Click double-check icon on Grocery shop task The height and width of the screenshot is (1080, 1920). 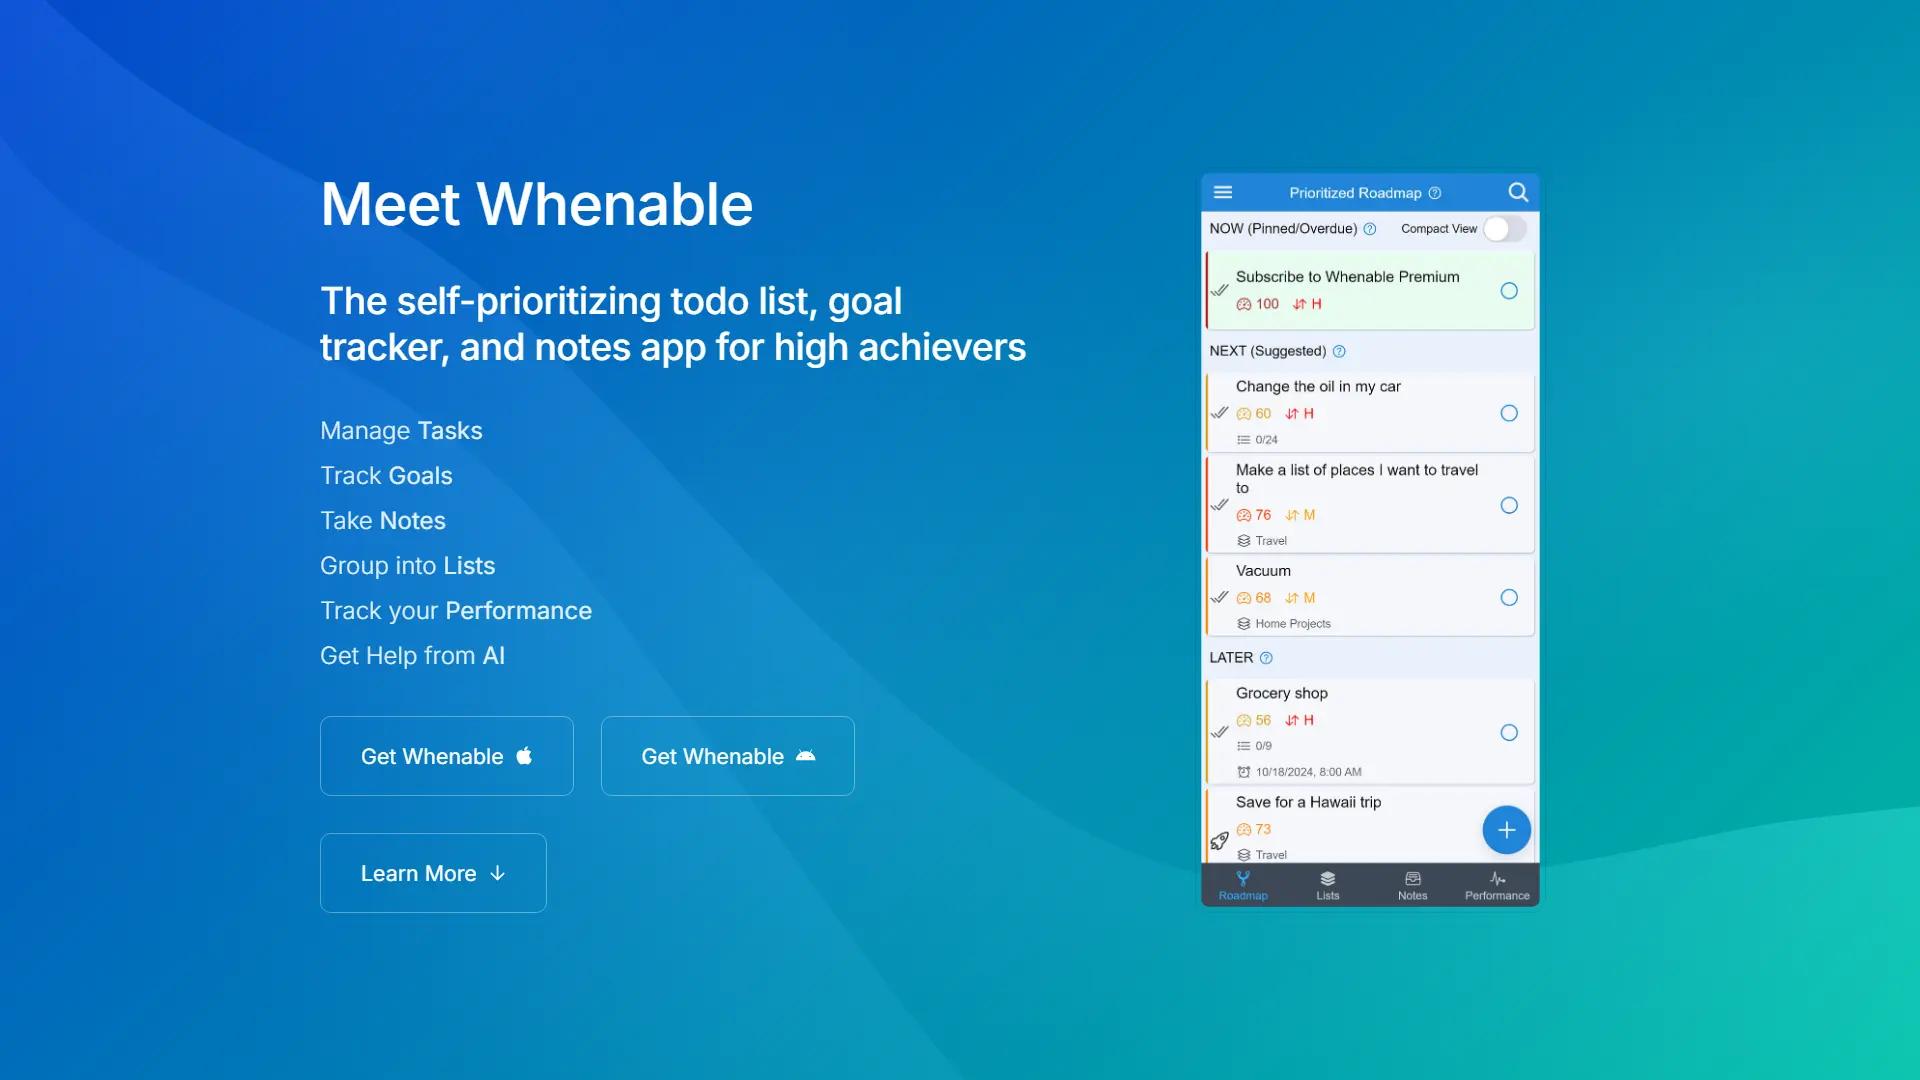pyautogui.click(x=1220, y=732)
